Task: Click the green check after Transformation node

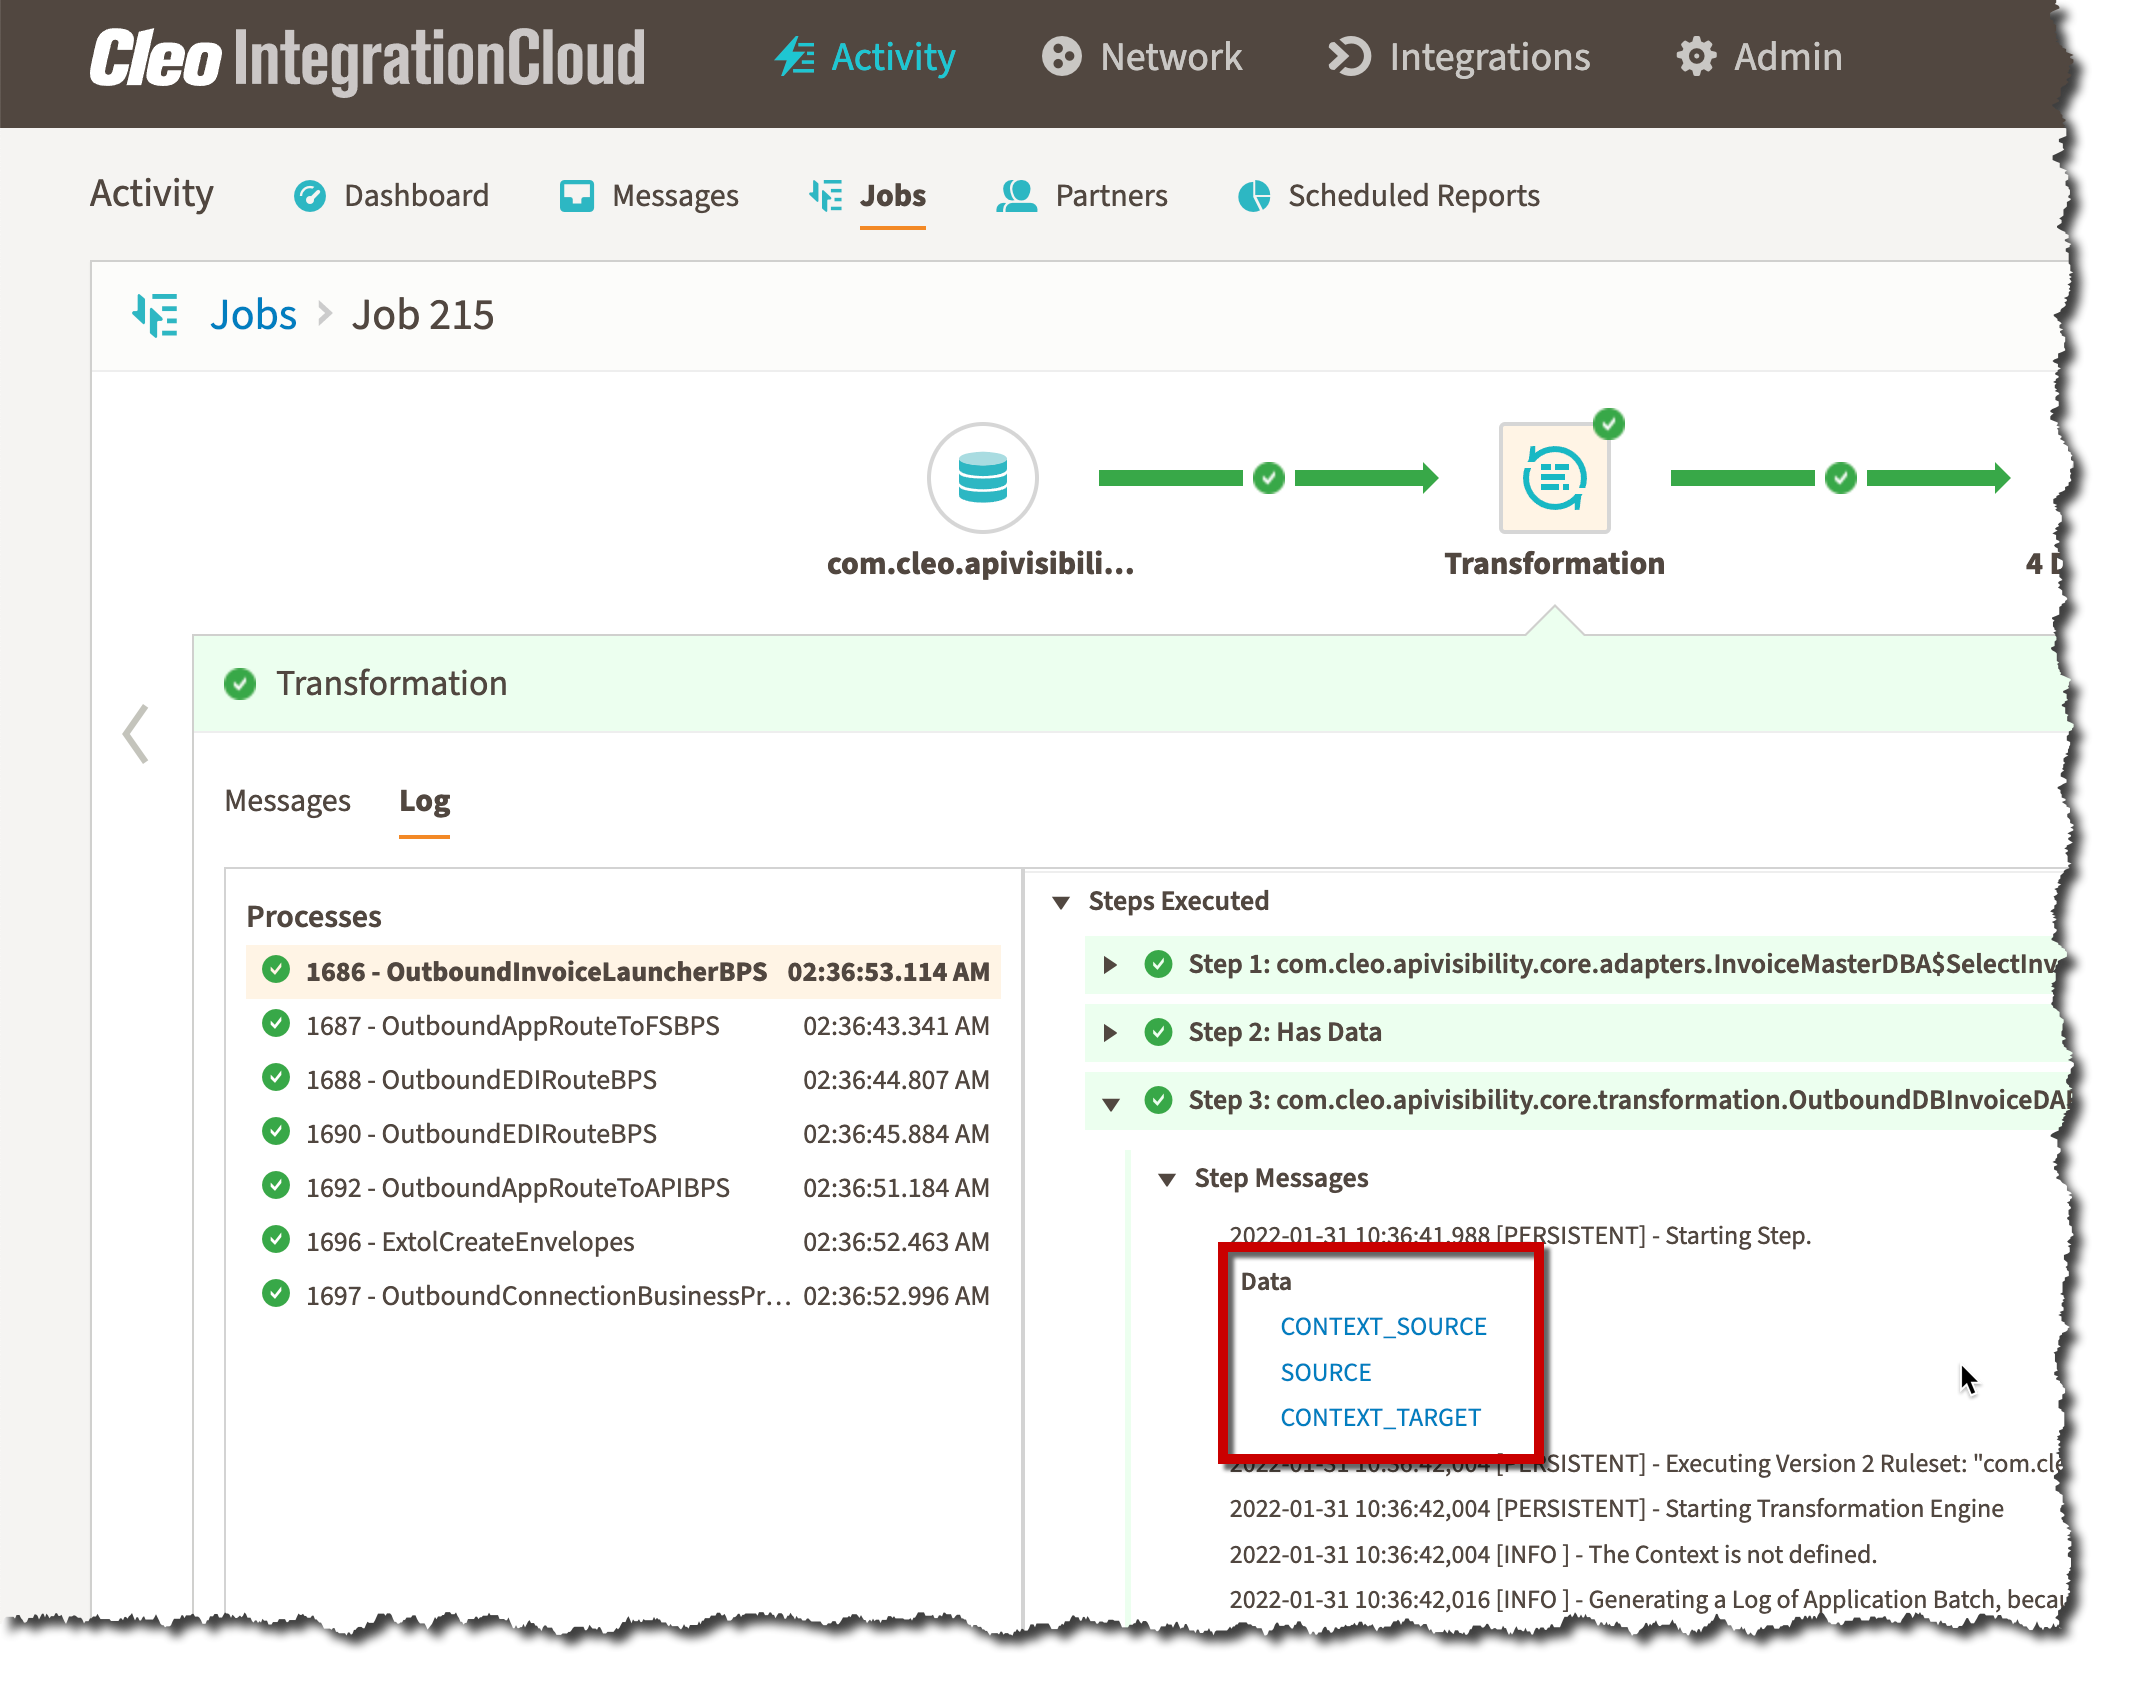Action: [x=1841, y=478]
